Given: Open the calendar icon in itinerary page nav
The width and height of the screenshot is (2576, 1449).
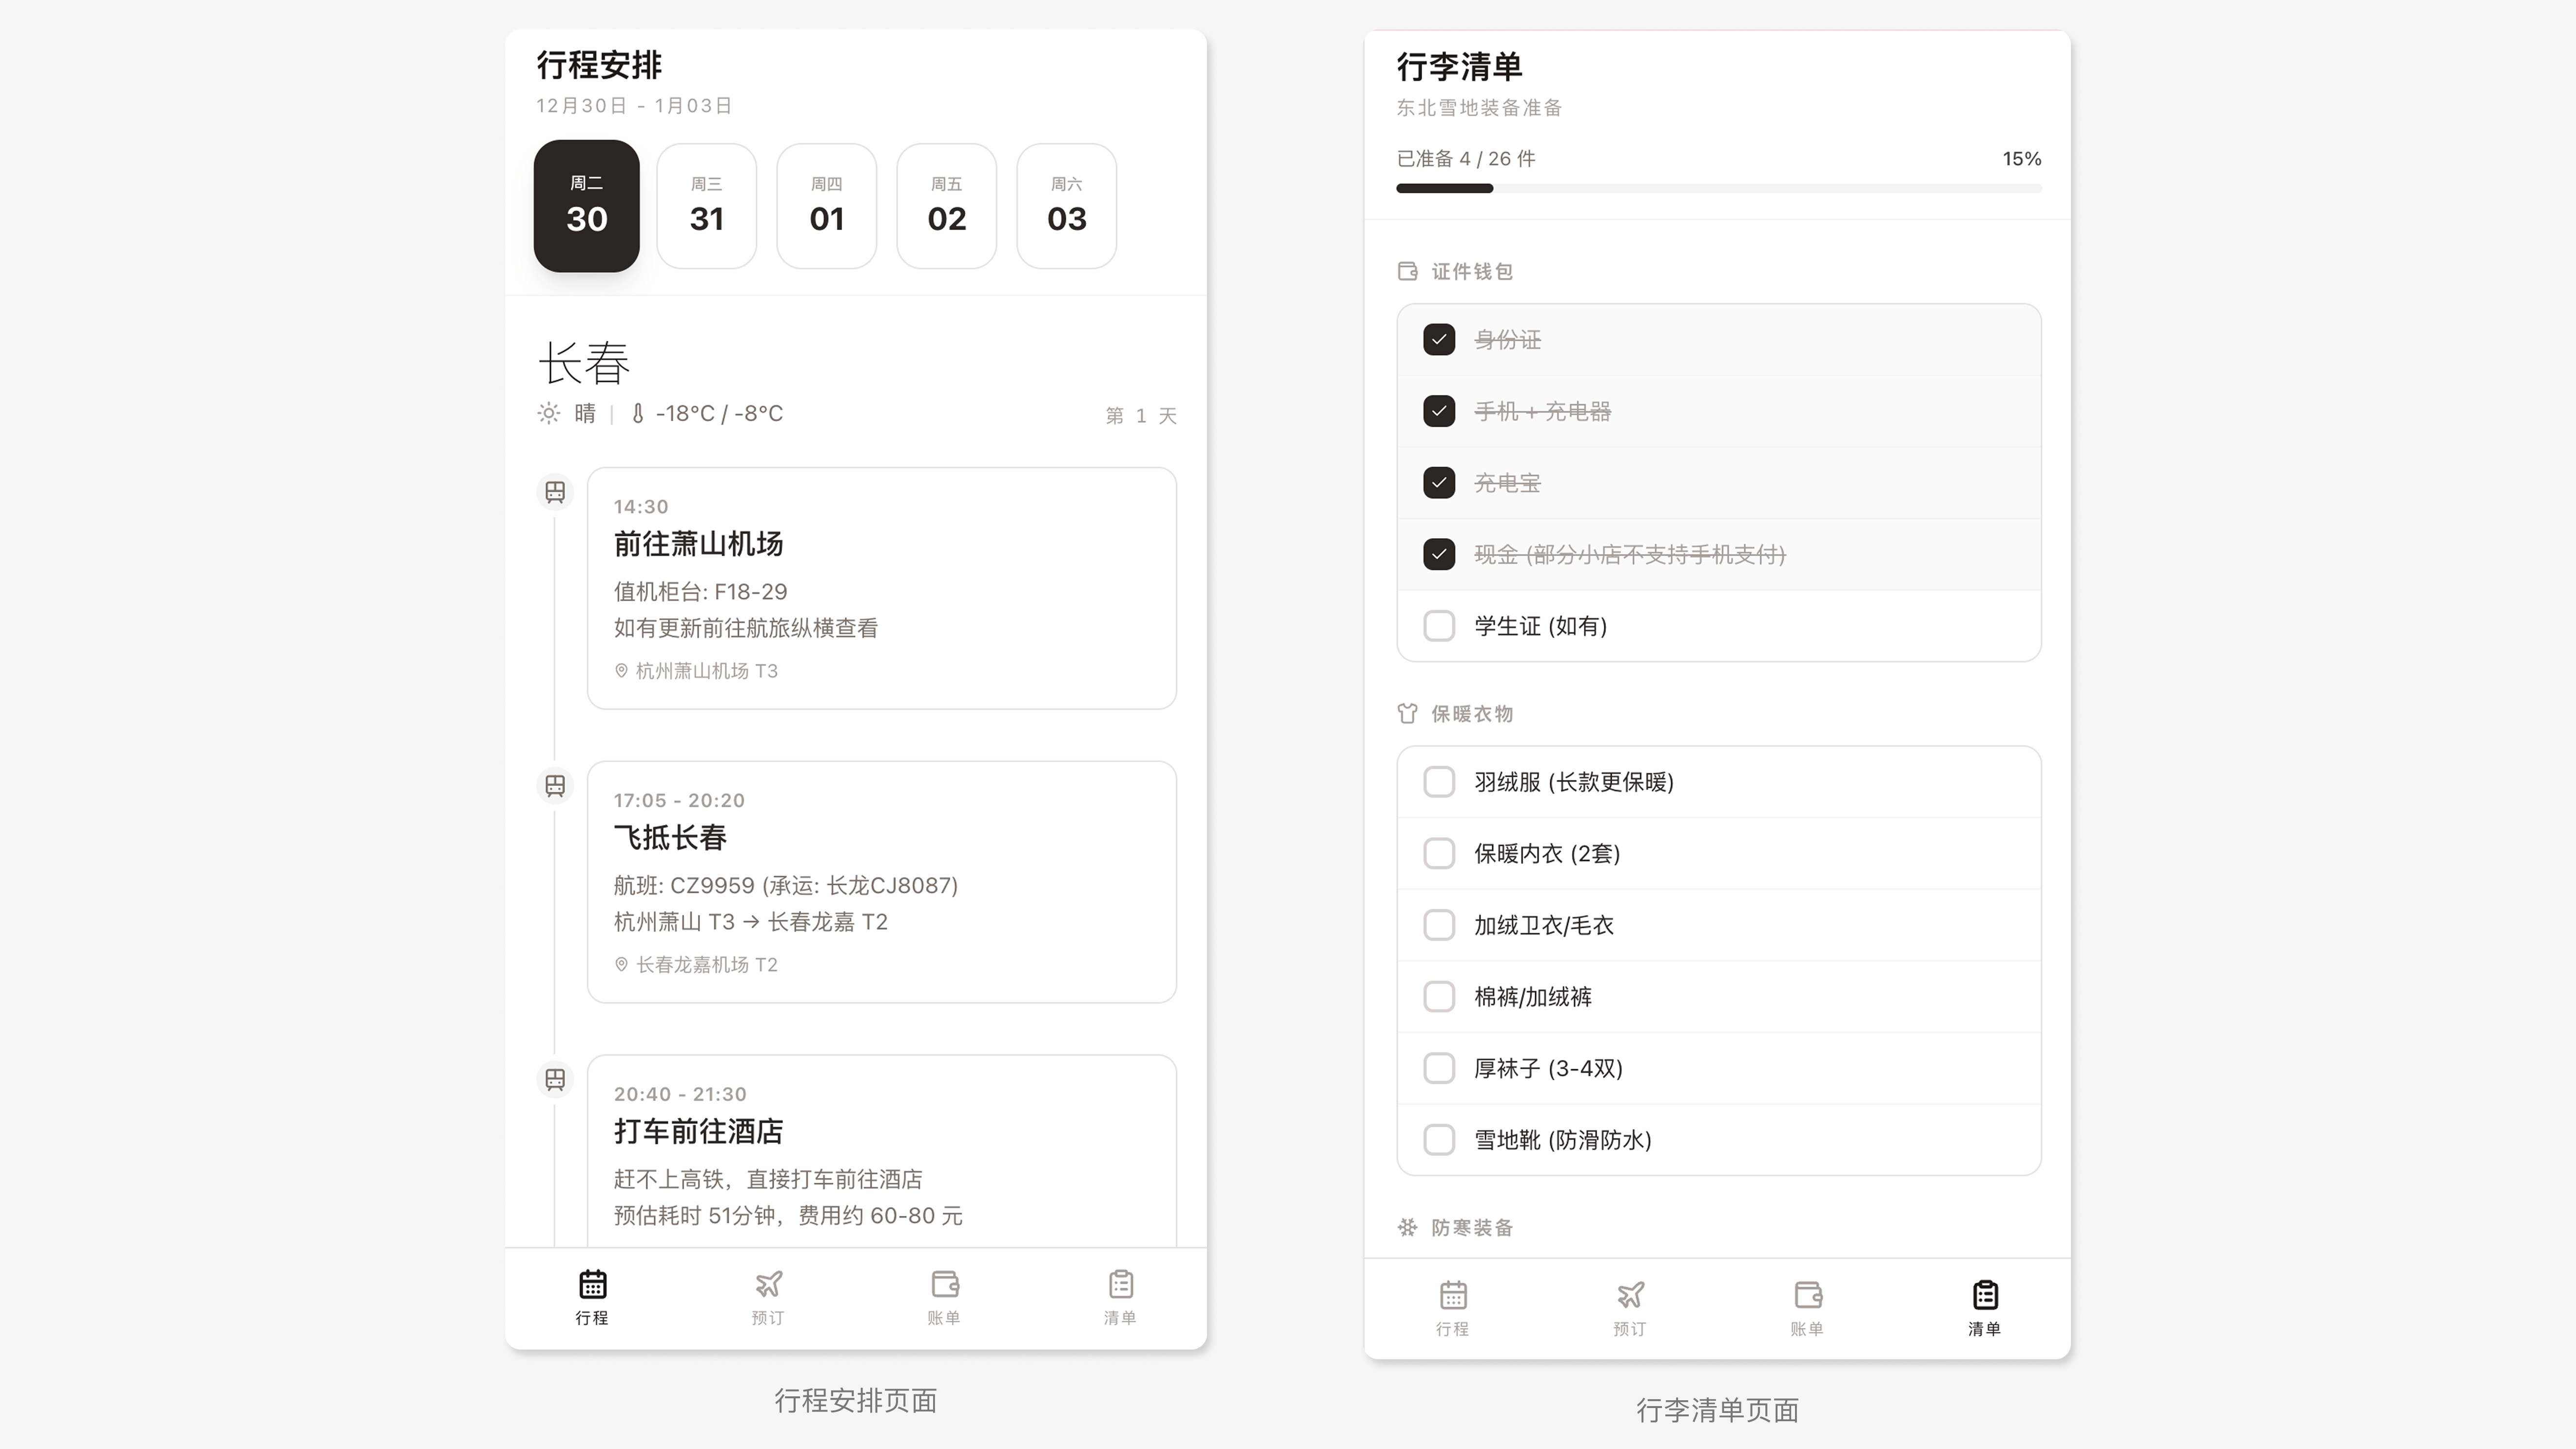Looking at the screenshot, I should [x=592, y=1284].
